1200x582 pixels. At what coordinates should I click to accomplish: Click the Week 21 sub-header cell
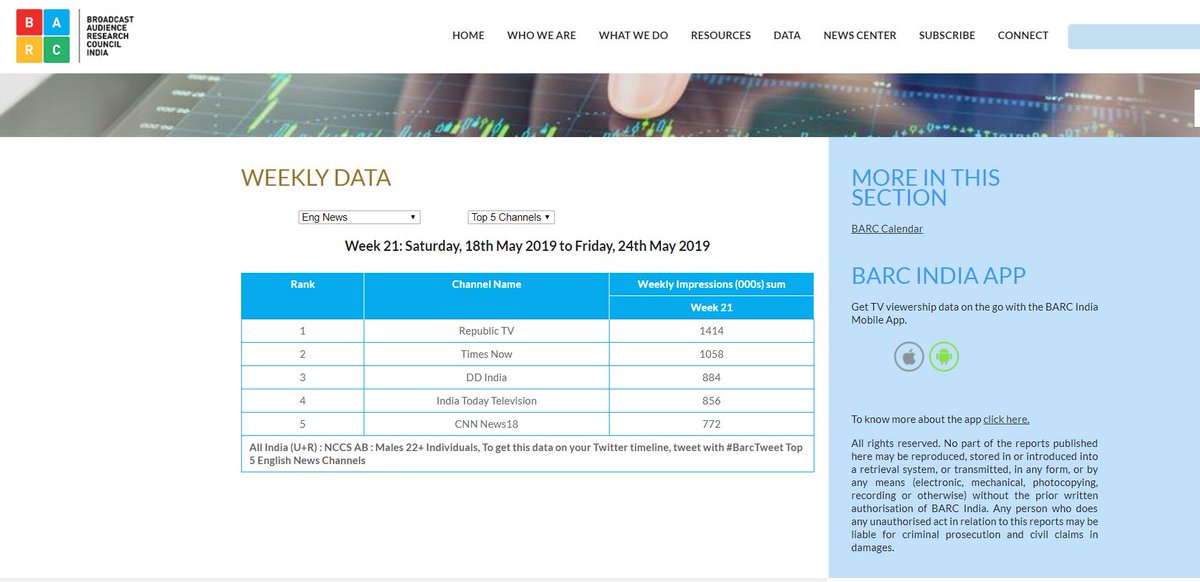click(x=712, y=307)
